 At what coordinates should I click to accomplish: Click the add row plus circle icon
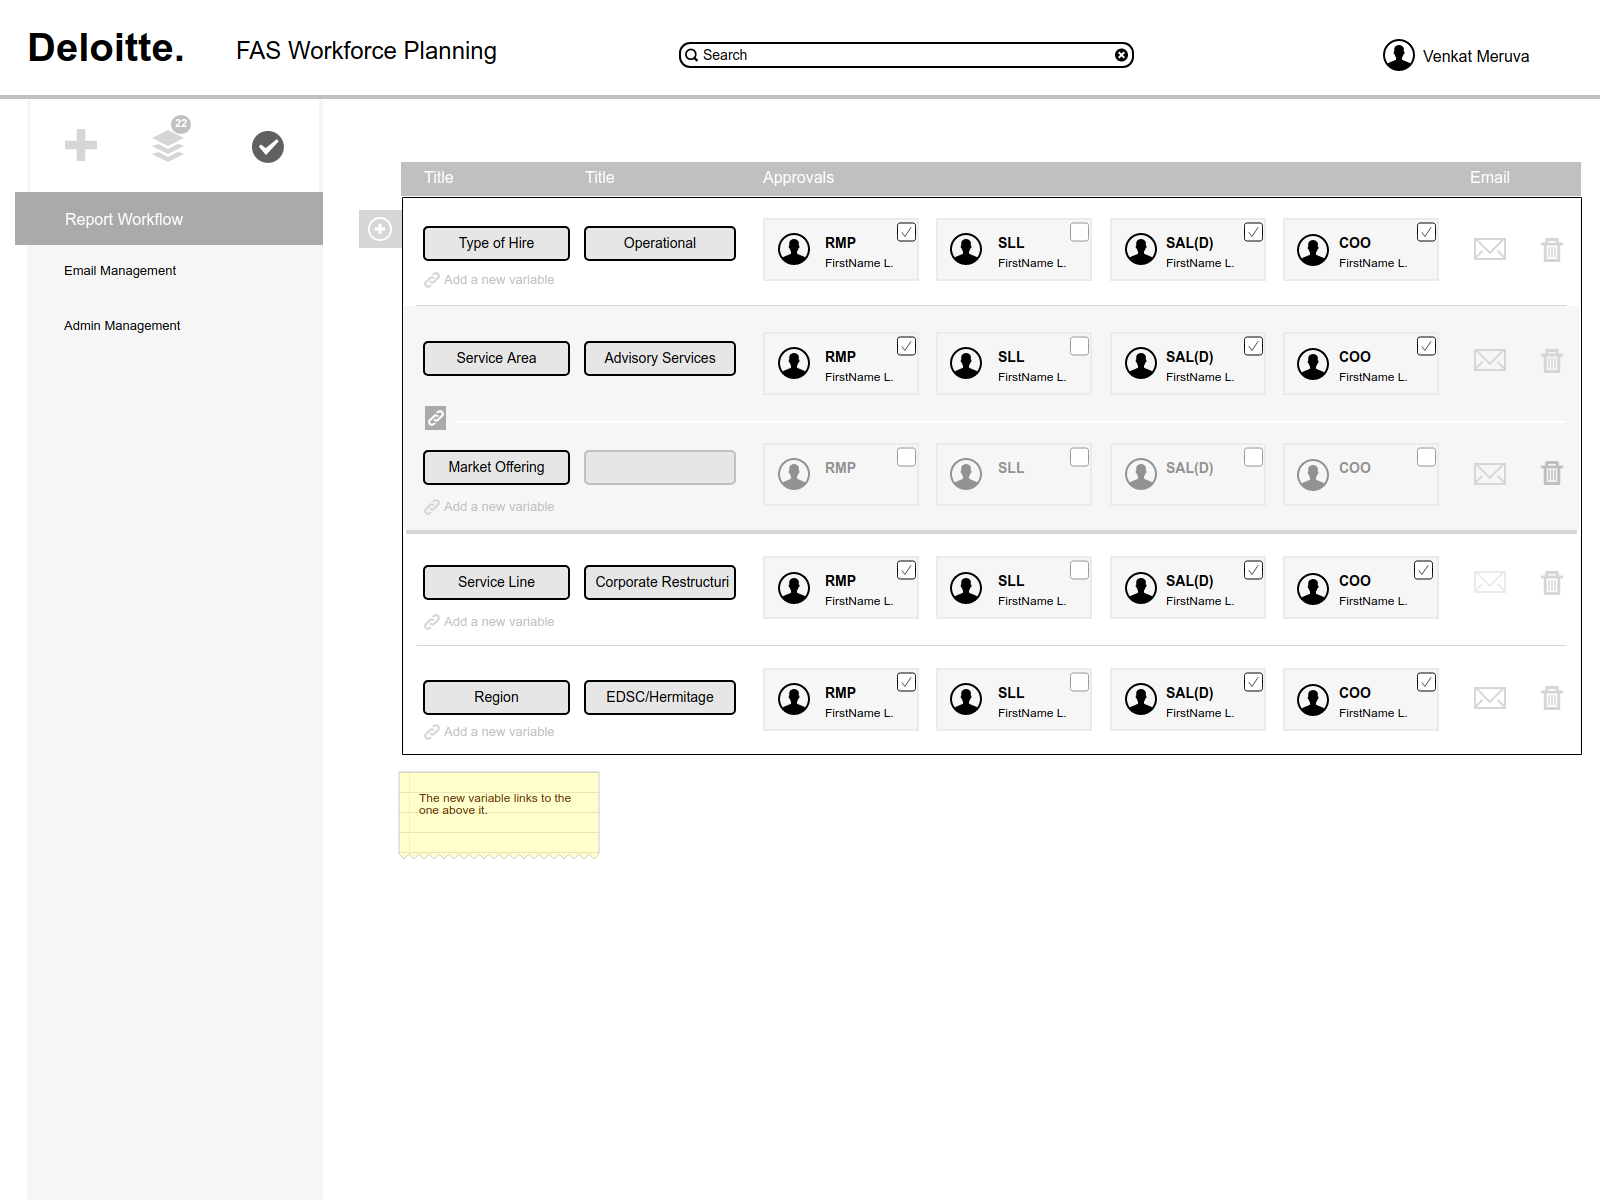coord(380,229)
